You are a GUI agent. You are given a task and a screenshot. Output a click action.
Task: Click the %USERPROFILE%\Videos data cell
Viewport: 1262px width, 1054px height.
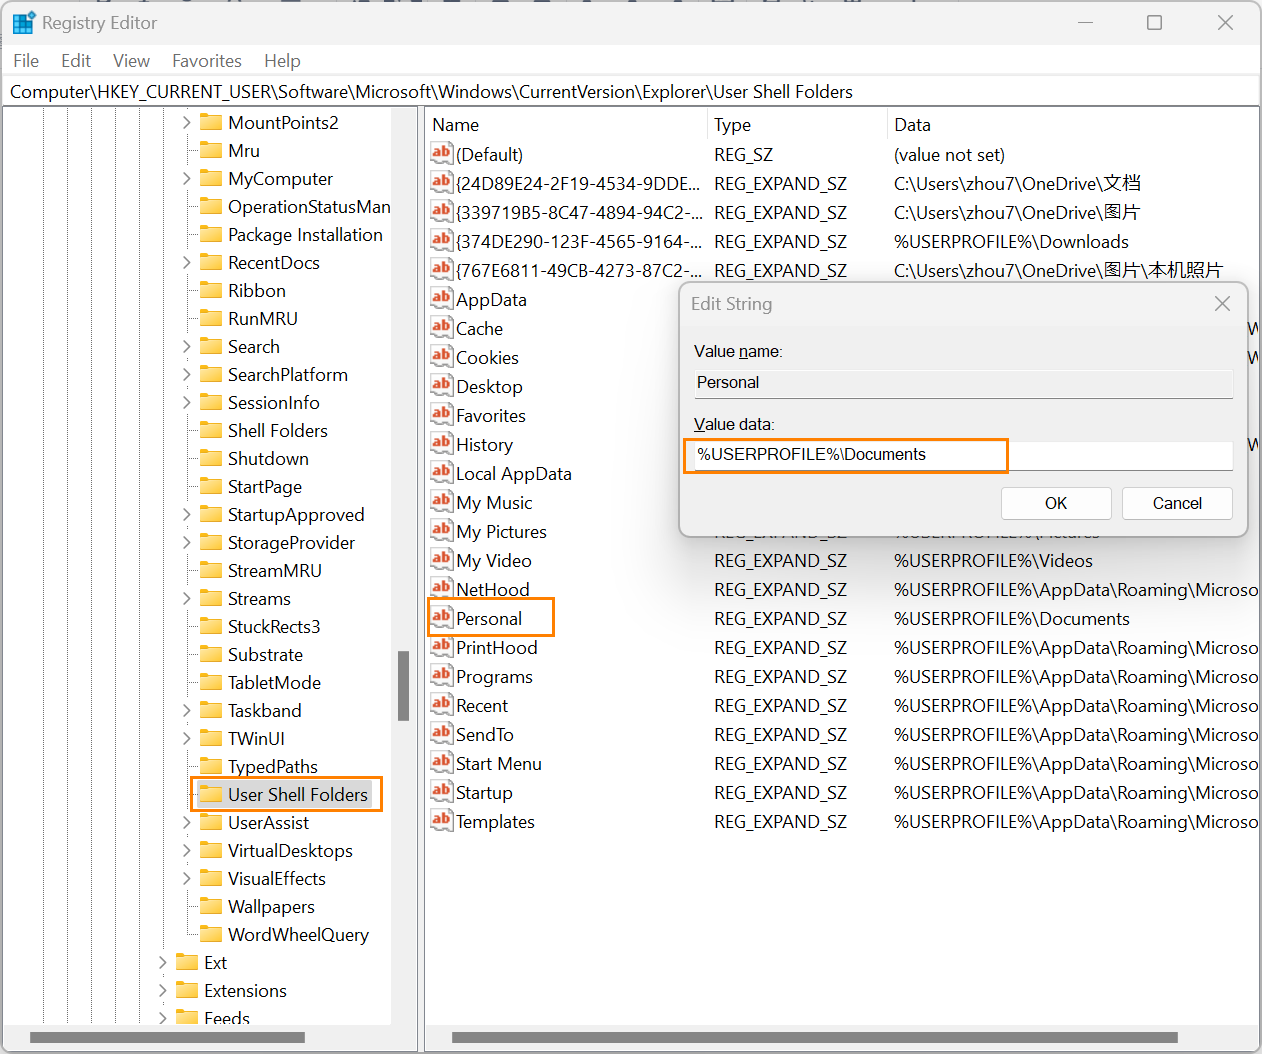pyautogui.click(x=993, y=560)
